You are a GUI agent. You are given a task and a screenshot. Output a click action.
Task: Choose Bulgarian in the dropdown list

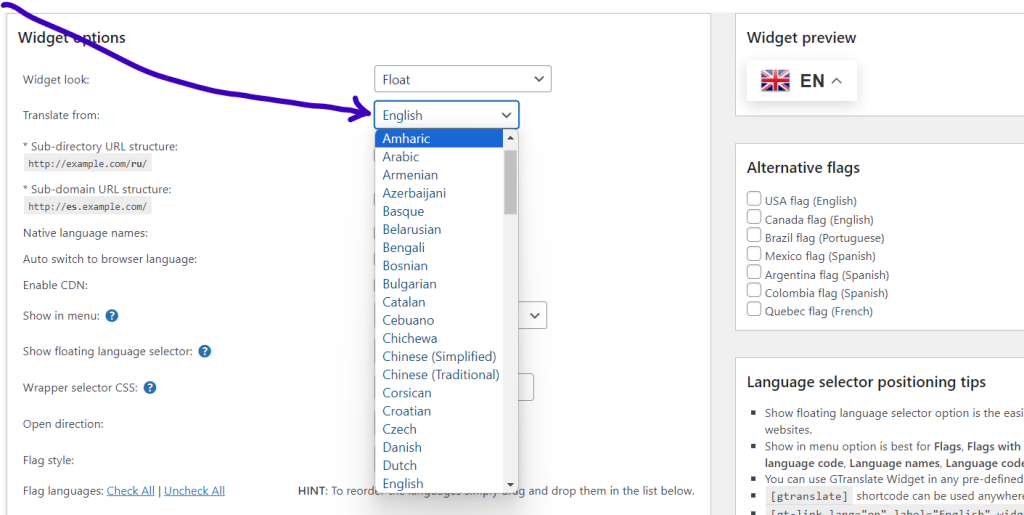[439, 284]
